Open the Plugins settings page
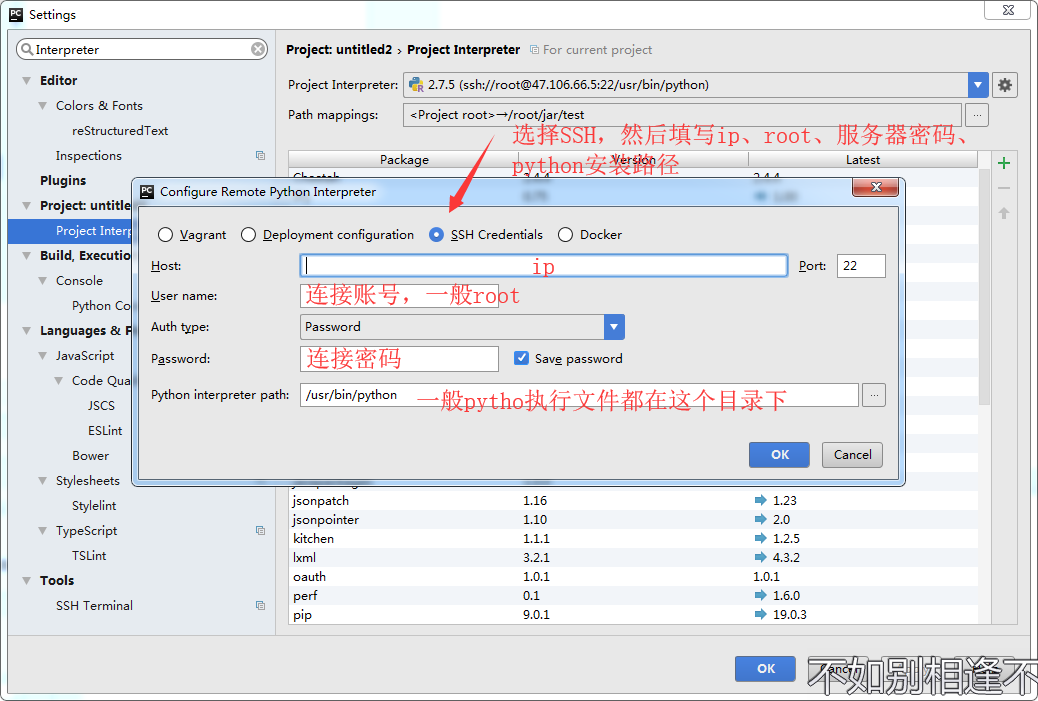This screenshot has height=701, width=1038. coord(63,181)
